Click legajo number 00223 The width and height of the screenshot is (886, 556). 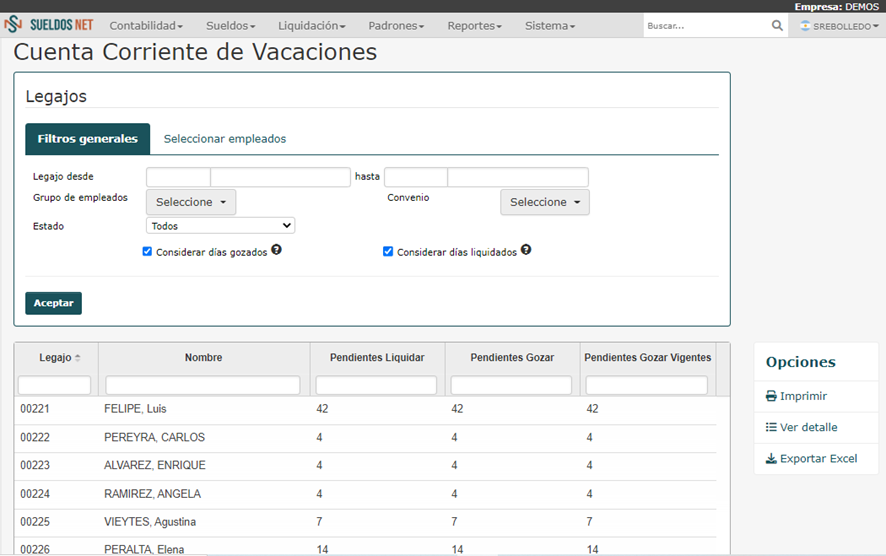35,466
